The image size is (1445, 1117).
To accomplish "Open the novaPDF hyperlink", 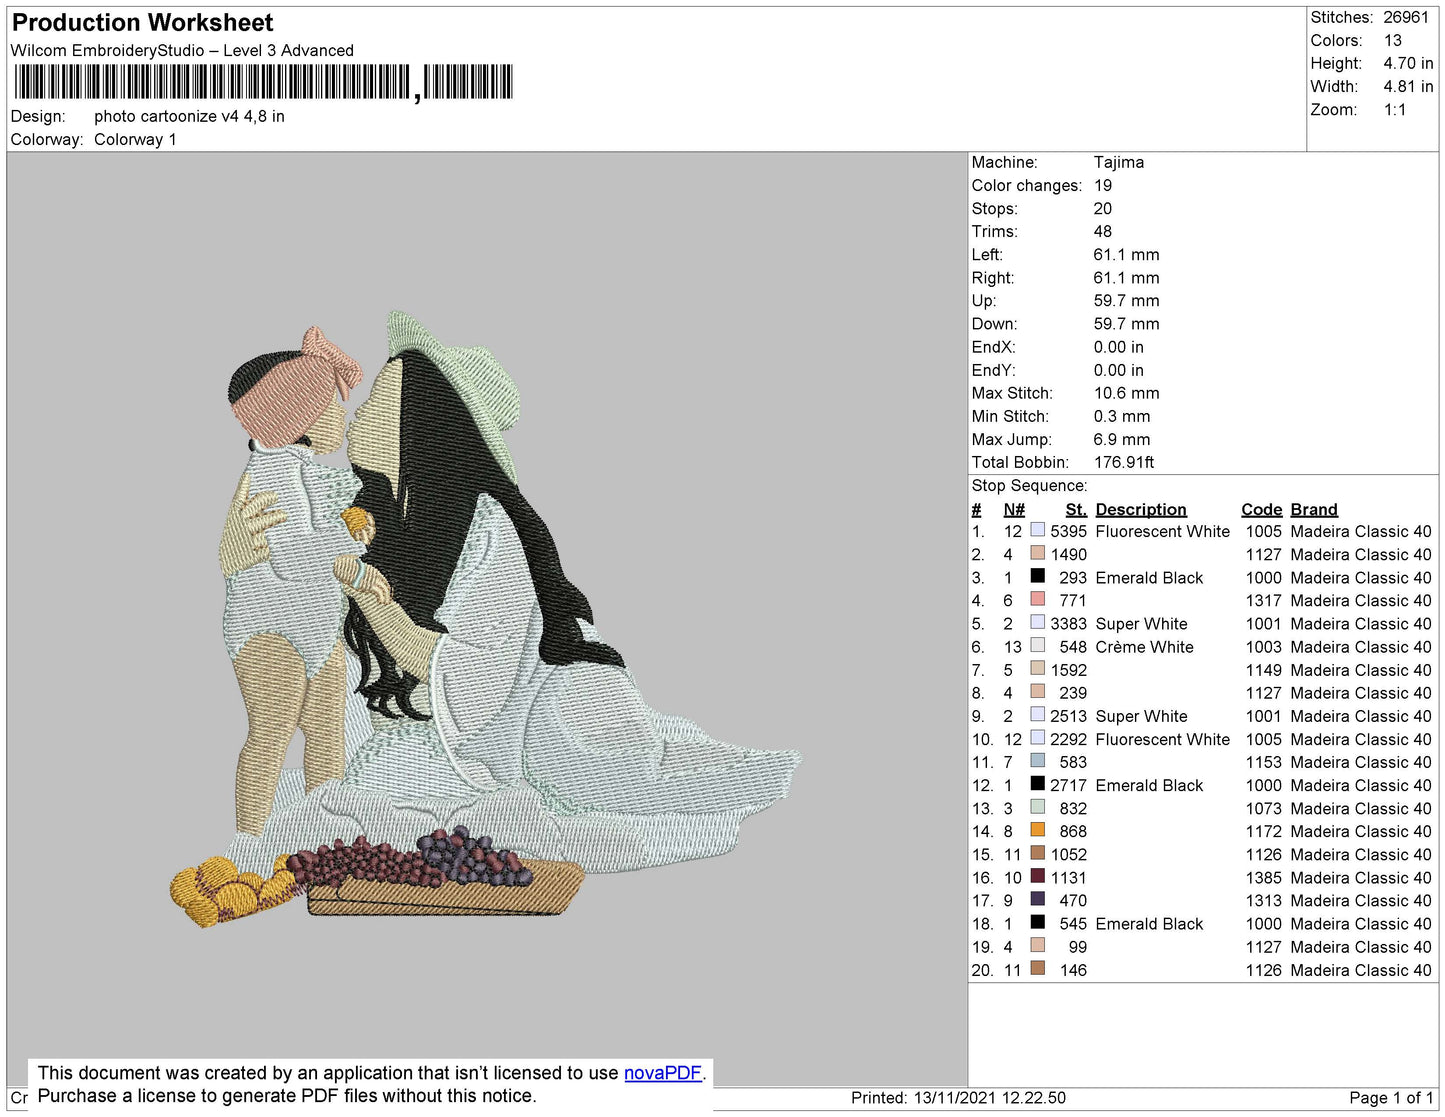I will tap(663, 1073).
